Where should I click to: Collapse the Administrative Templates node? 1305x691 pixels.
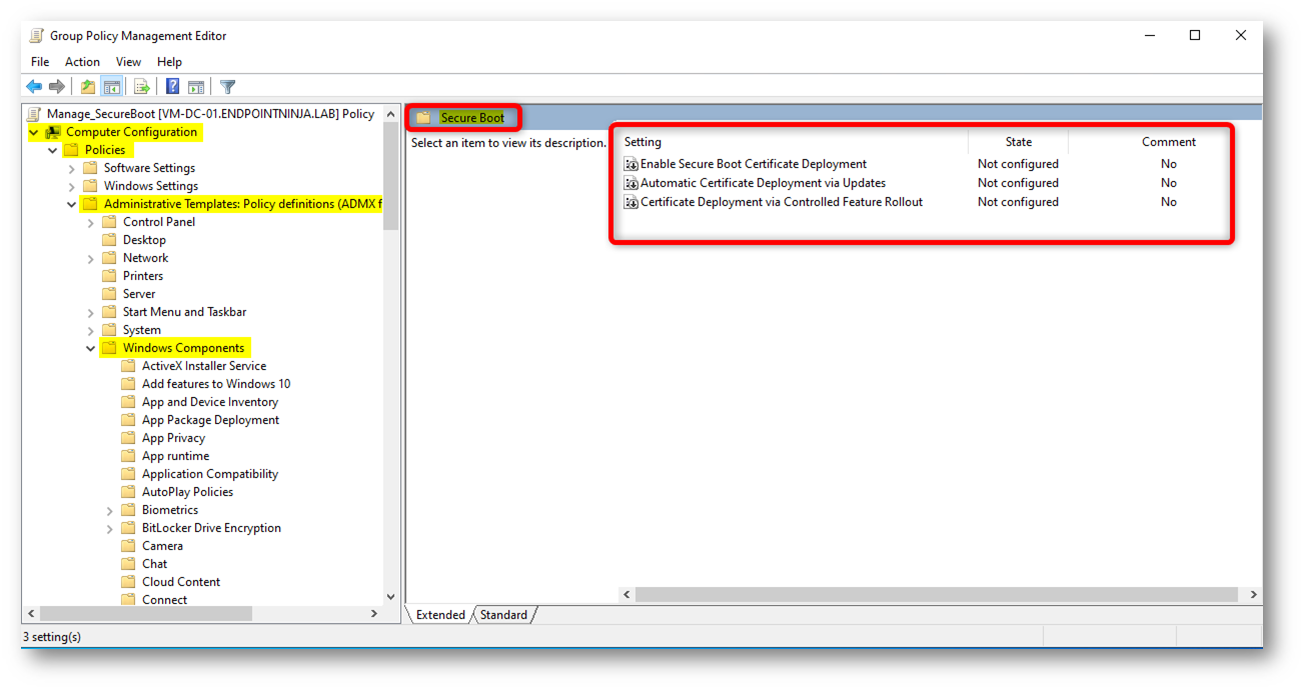[x=72, y=204]
